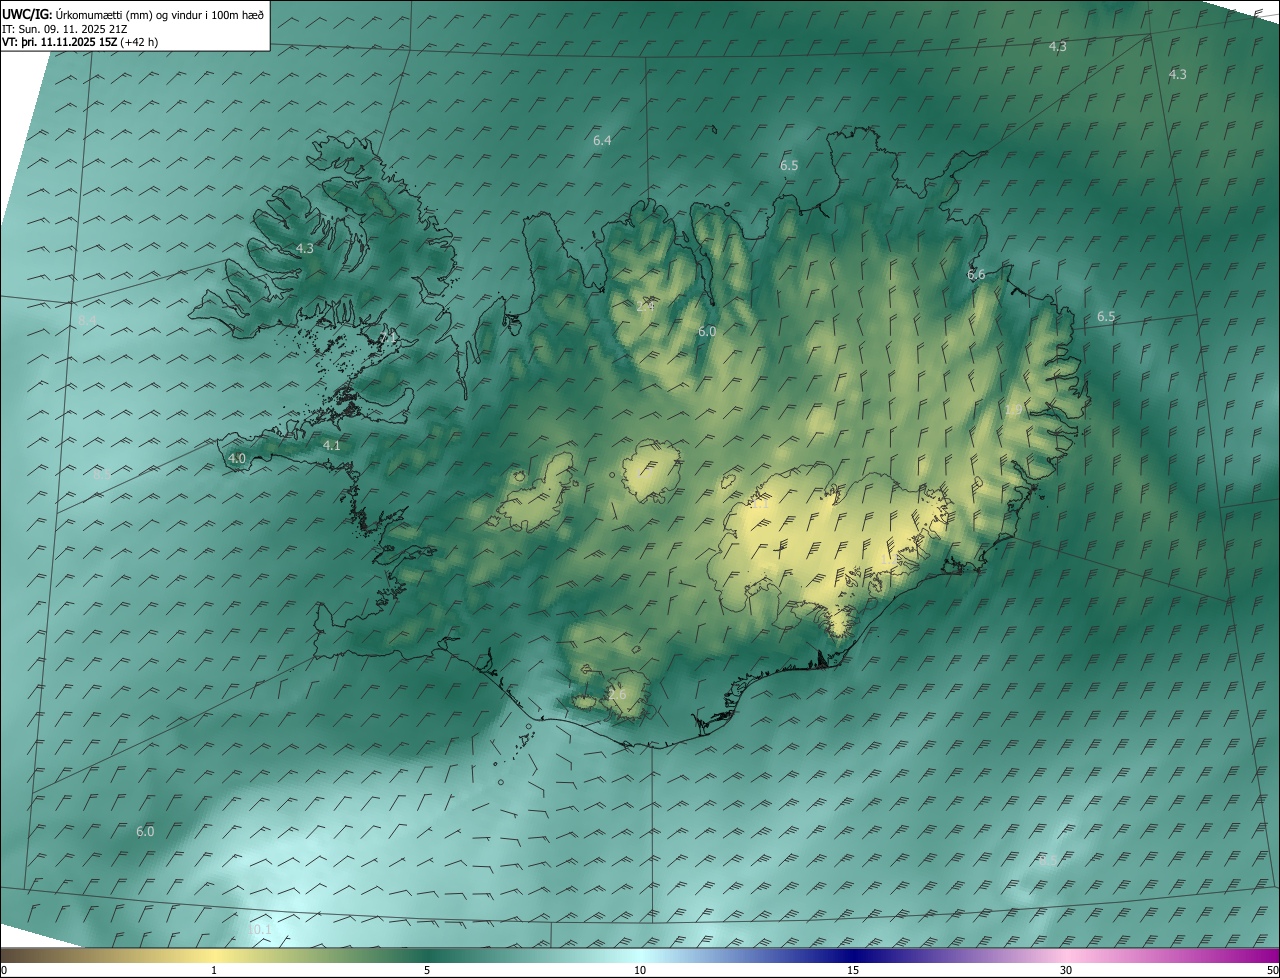Click the colorbar tick label 50

point(1271,970)
